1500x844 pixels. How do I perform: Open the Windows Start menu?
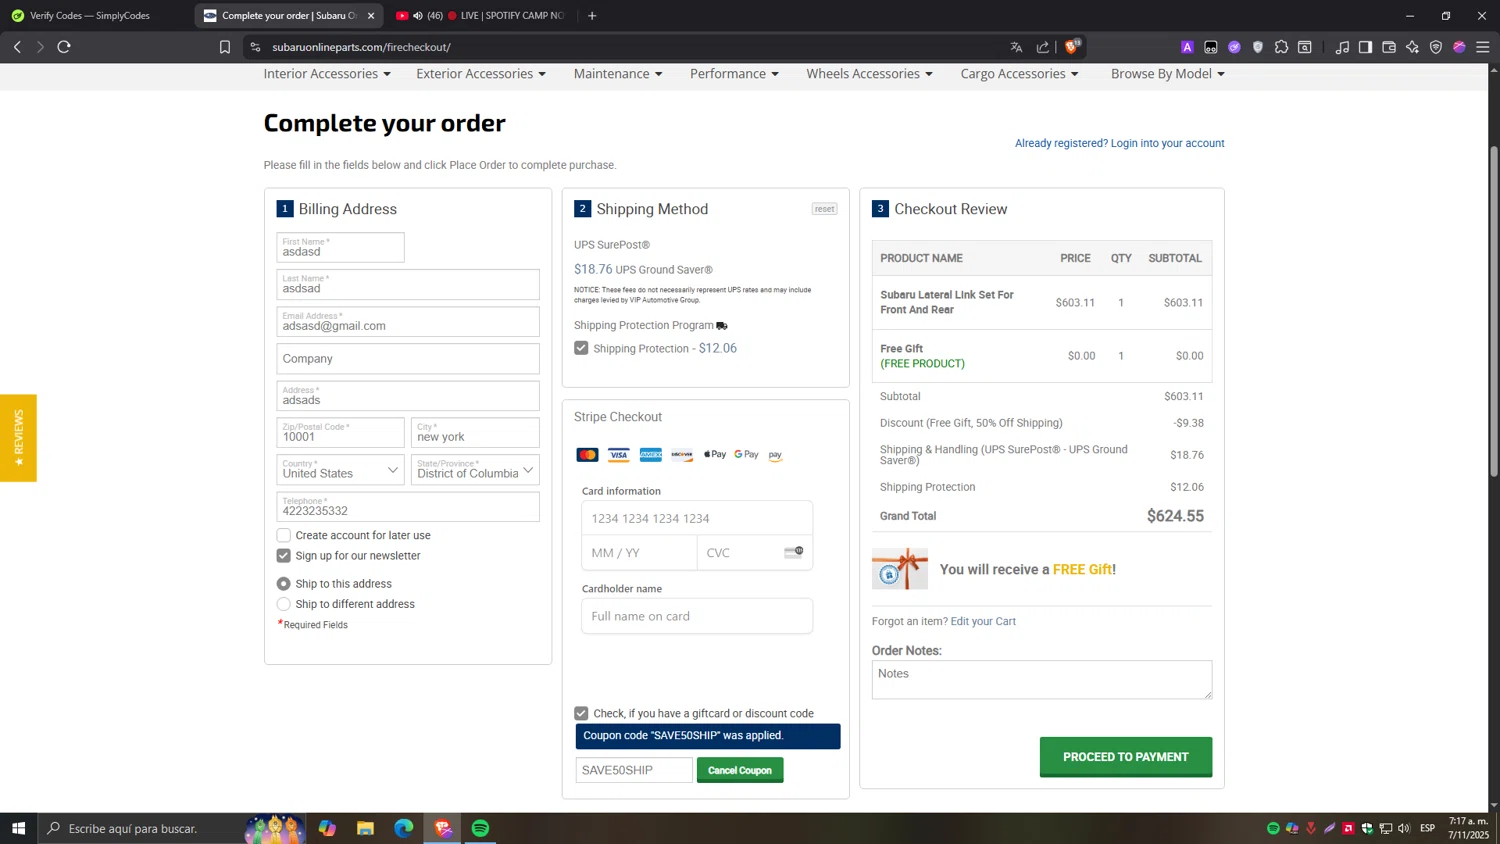pyautogui.click(x=18, y=828)
